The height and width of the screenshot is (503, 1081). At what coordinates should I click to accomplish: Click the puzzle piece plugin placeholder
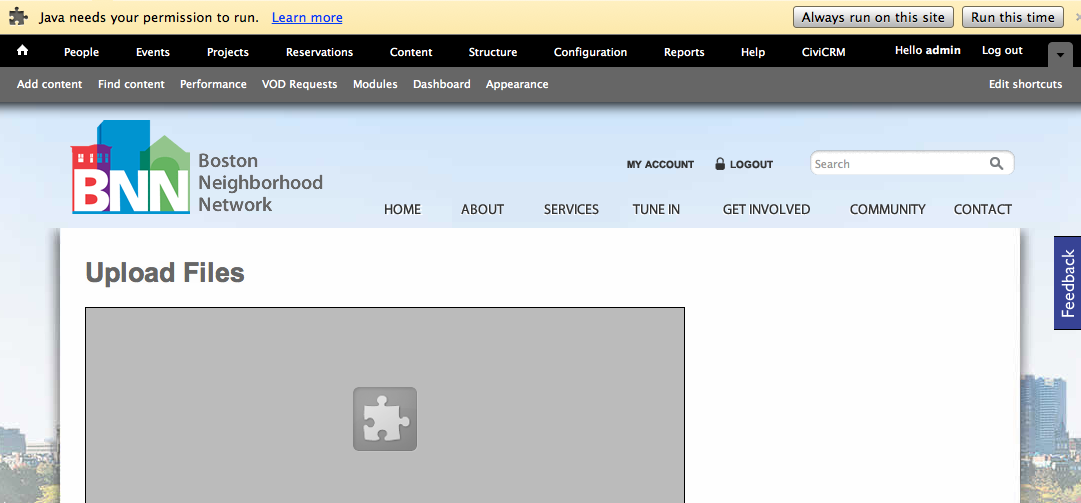(385, 419)
